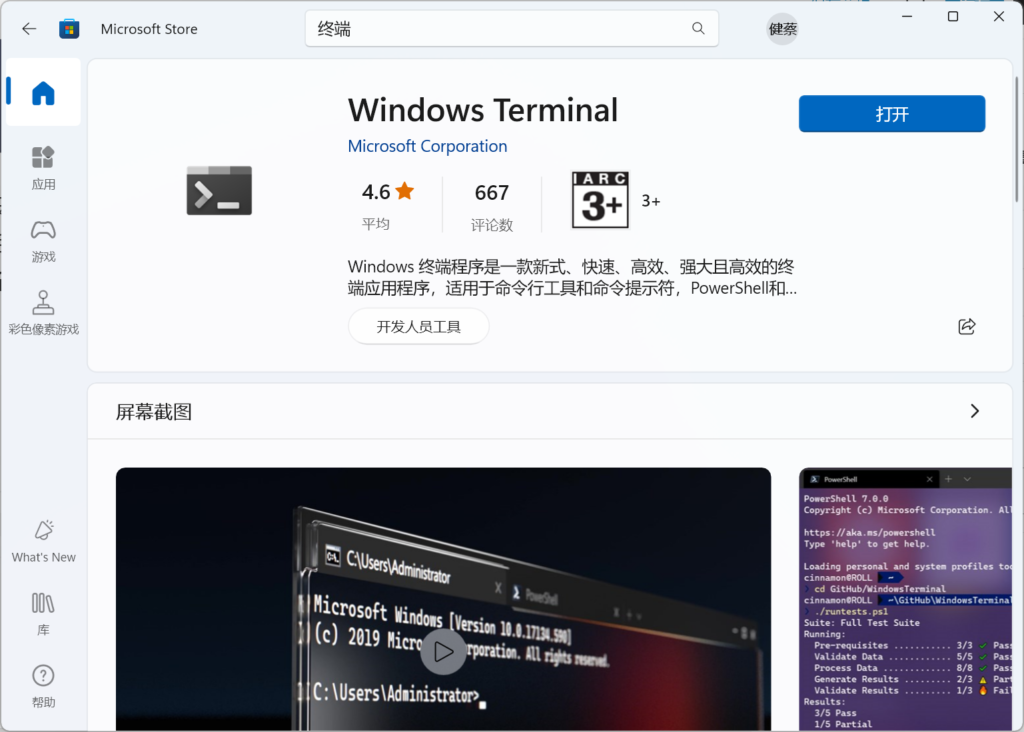Click the vertical scrollbar on the right
The width and height of the screenshot is (1024, 732).
point(1016,139)
